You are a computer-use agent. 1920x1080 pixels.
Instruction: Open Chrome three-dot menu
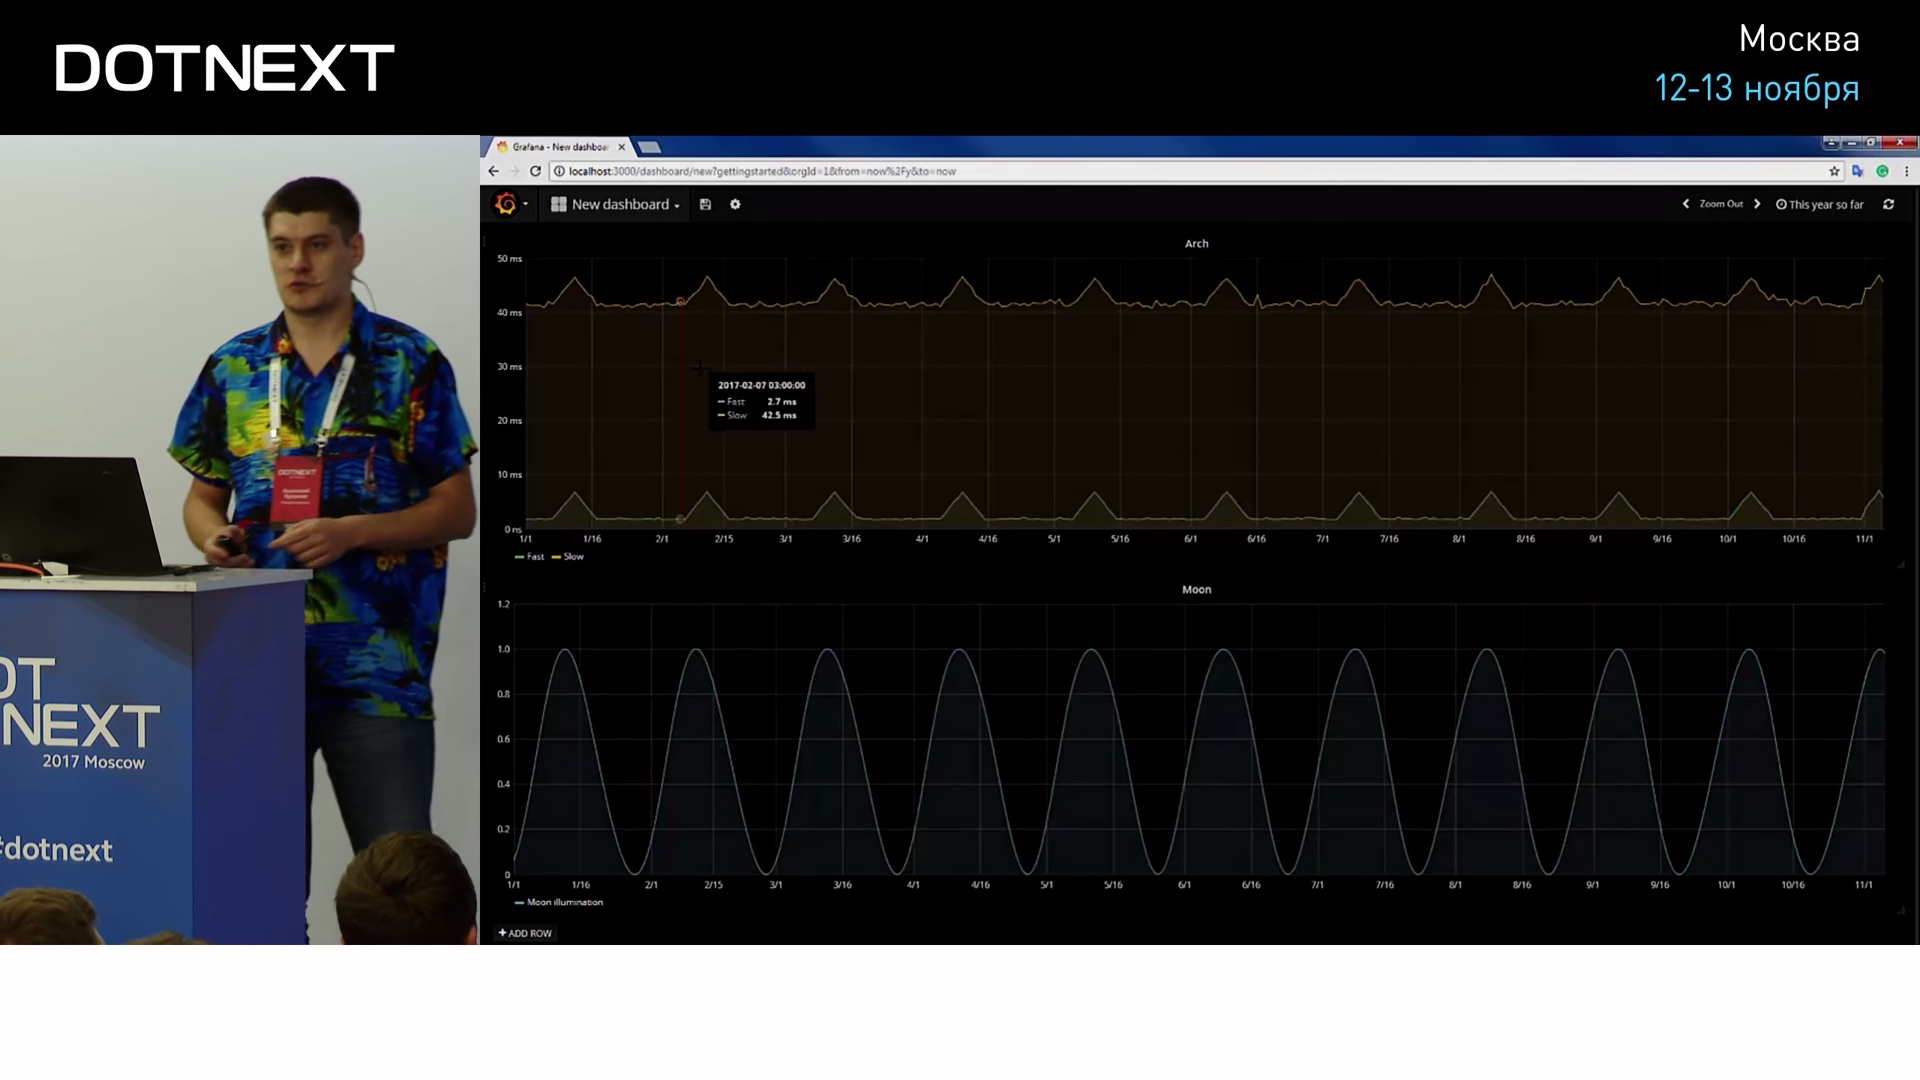[x=1906, y=171]
